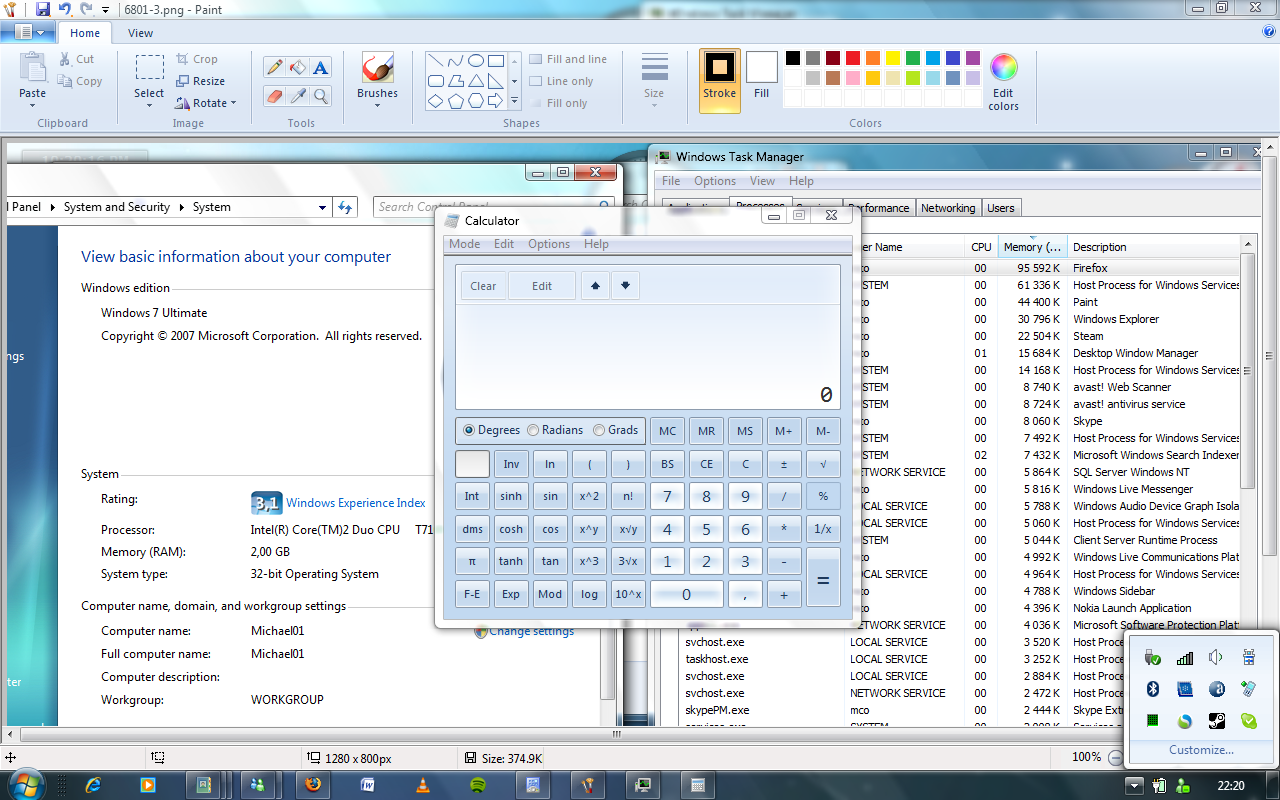The height and width of the screenshot is (800, 1280).
Task: Click the Windows Start orb
Action: tap(27, 783)
